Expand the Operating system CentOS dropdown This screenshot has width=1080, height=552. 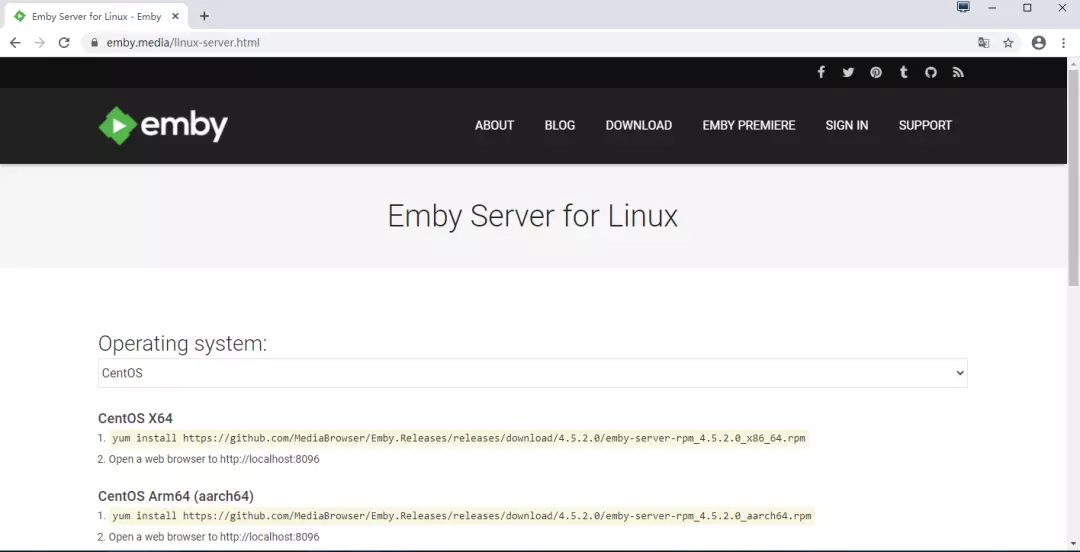pyautogui.click(x=532, y=373)
